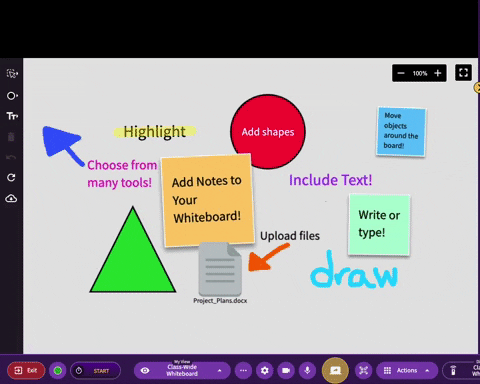Viewport: 480px width, 384px height.
Task: Click the Exit button
Action: point(26,370)
